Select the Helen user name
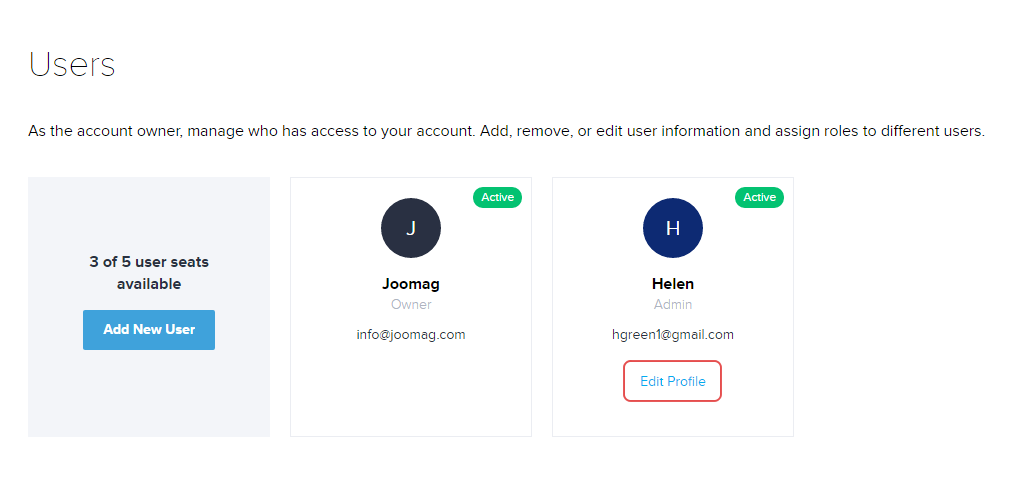 coord(672,284)
